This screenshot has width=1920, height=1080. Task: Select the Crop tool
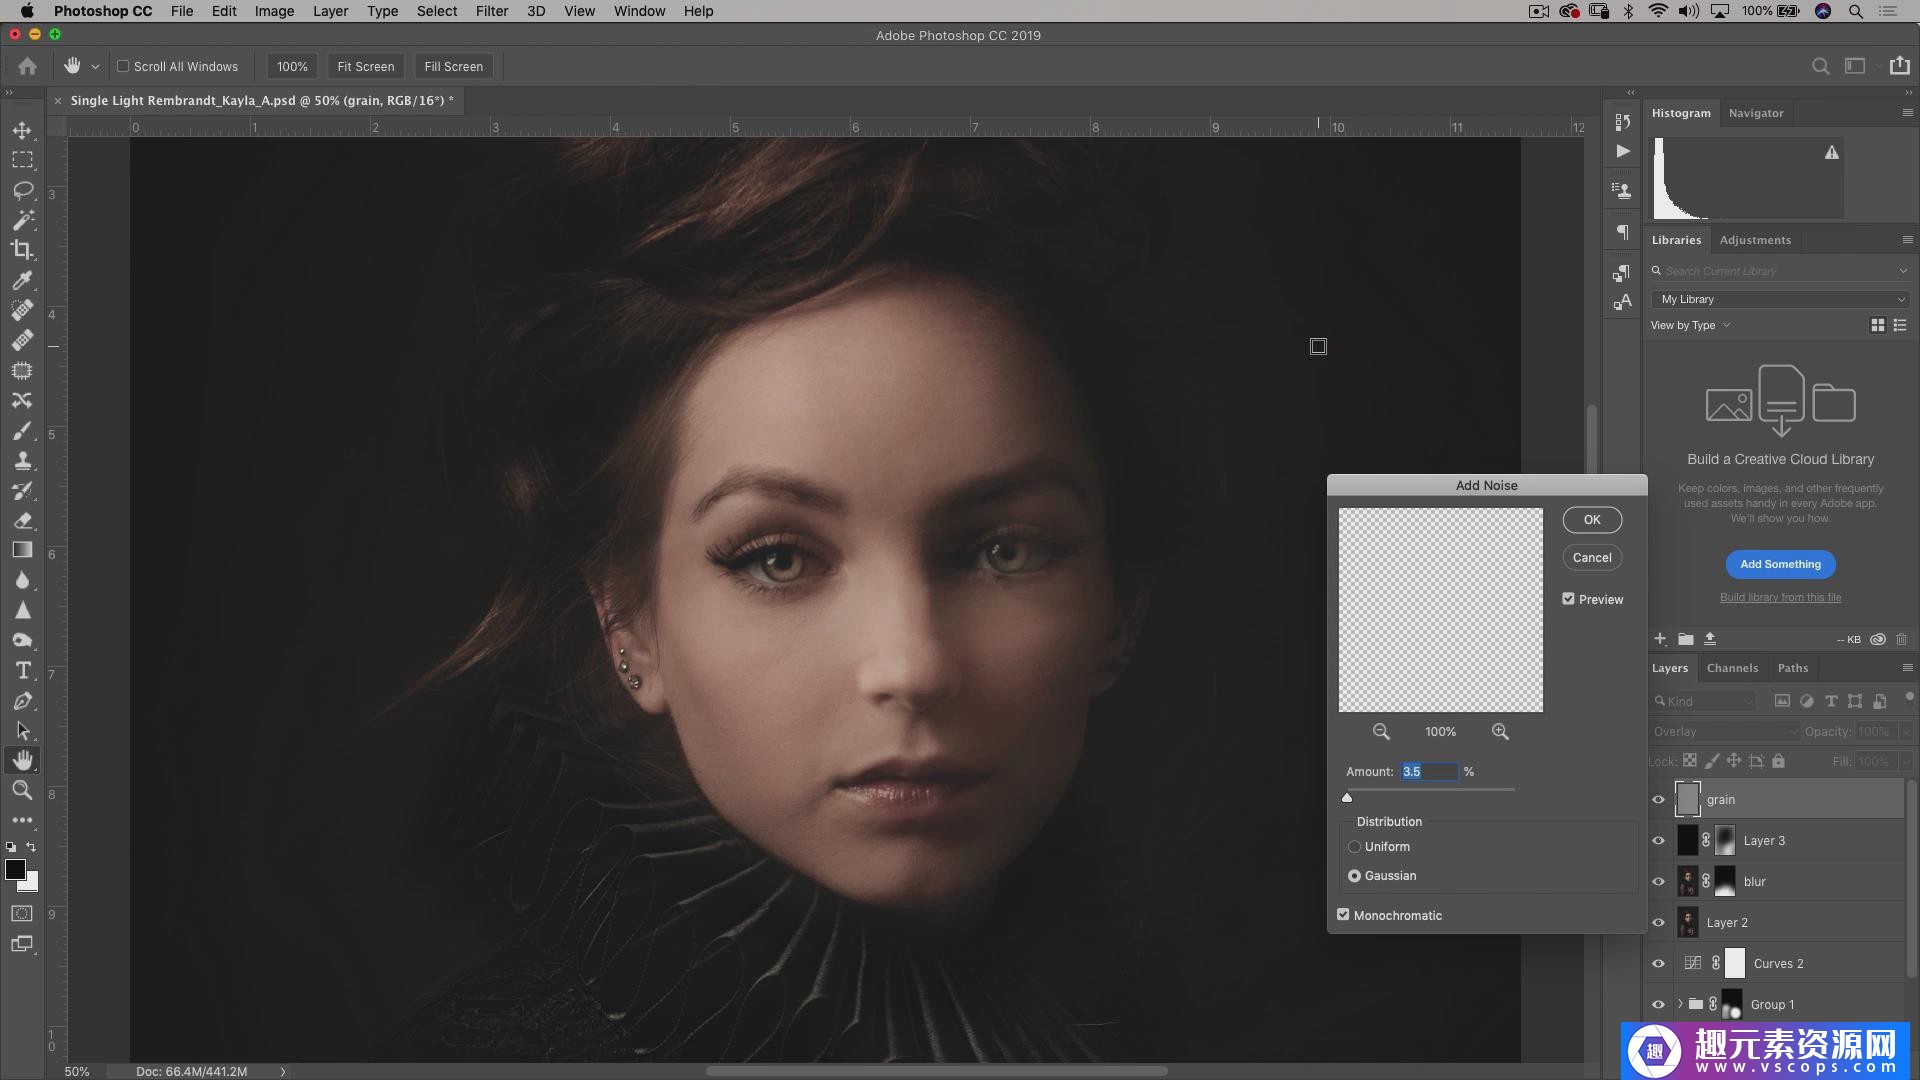click(x=22, y=250)
